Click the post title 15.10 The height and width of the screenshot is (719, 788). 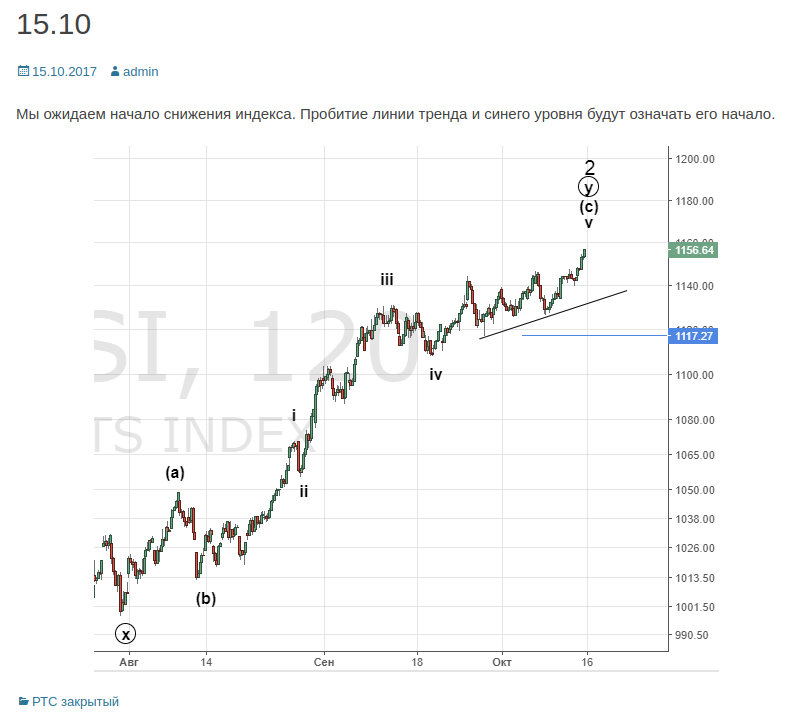(x=54, y=25)
